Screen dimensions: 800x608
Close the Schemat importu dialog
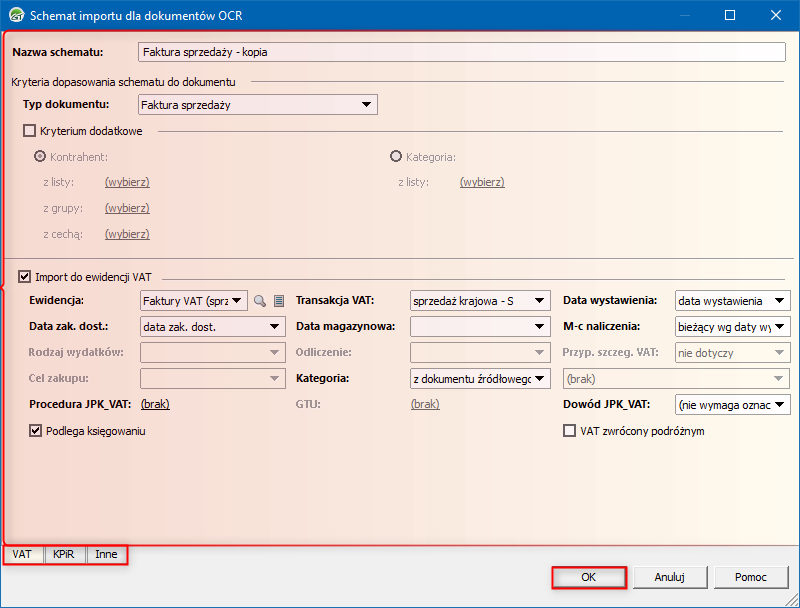coord(776,15)
